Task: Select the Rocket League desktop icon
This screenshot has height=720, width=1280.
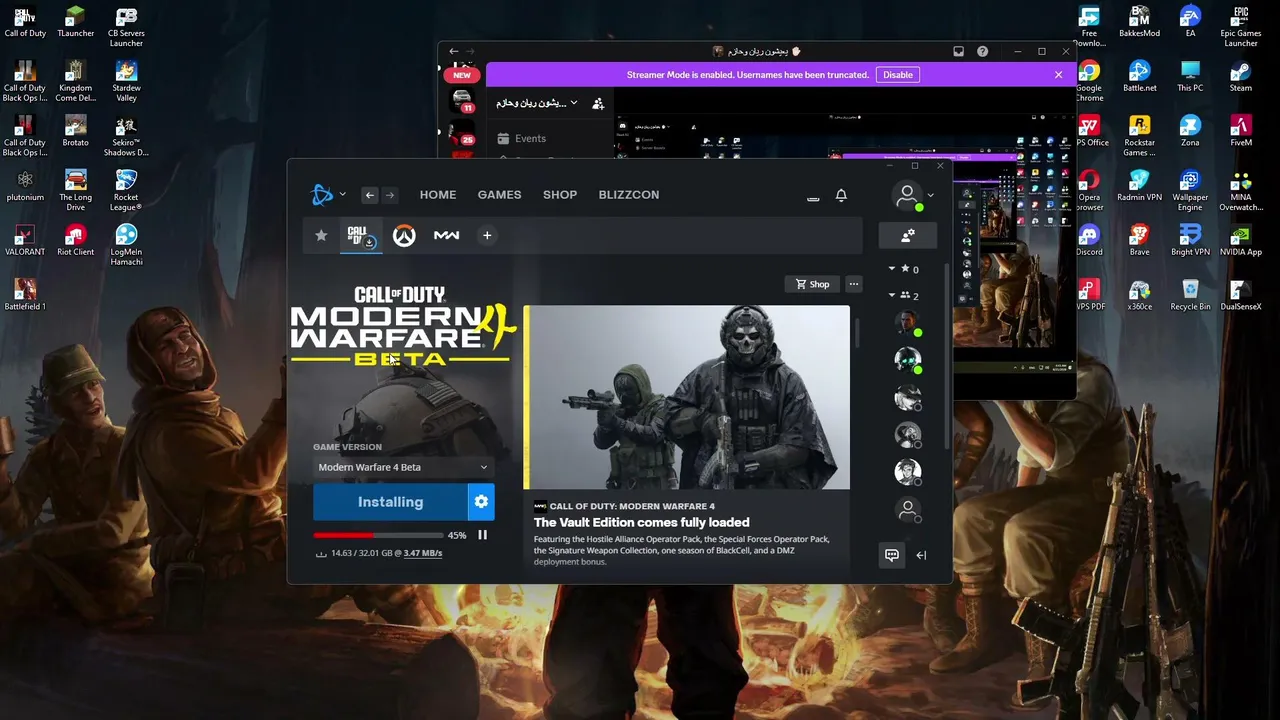Action: point(126,191)
